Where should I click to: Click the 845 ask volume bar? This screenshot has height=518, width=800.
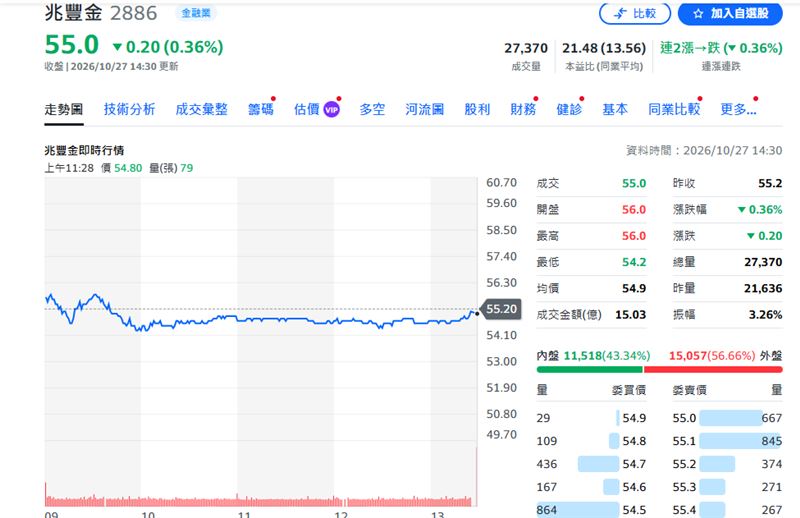(741, 441)
